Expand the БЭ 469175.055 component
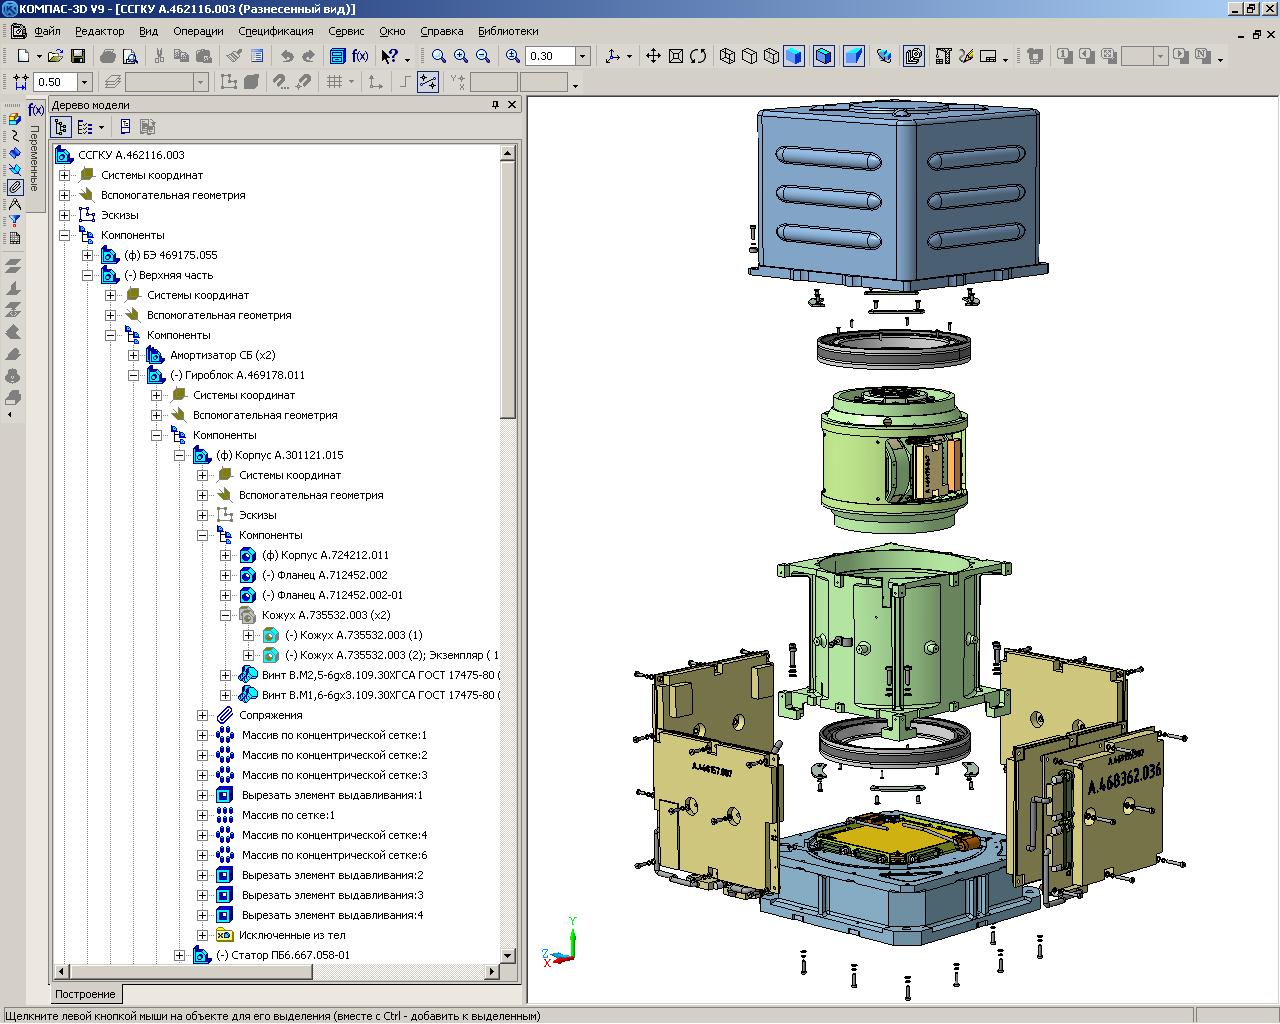The image size is (1280, 1024). [88, 255]
